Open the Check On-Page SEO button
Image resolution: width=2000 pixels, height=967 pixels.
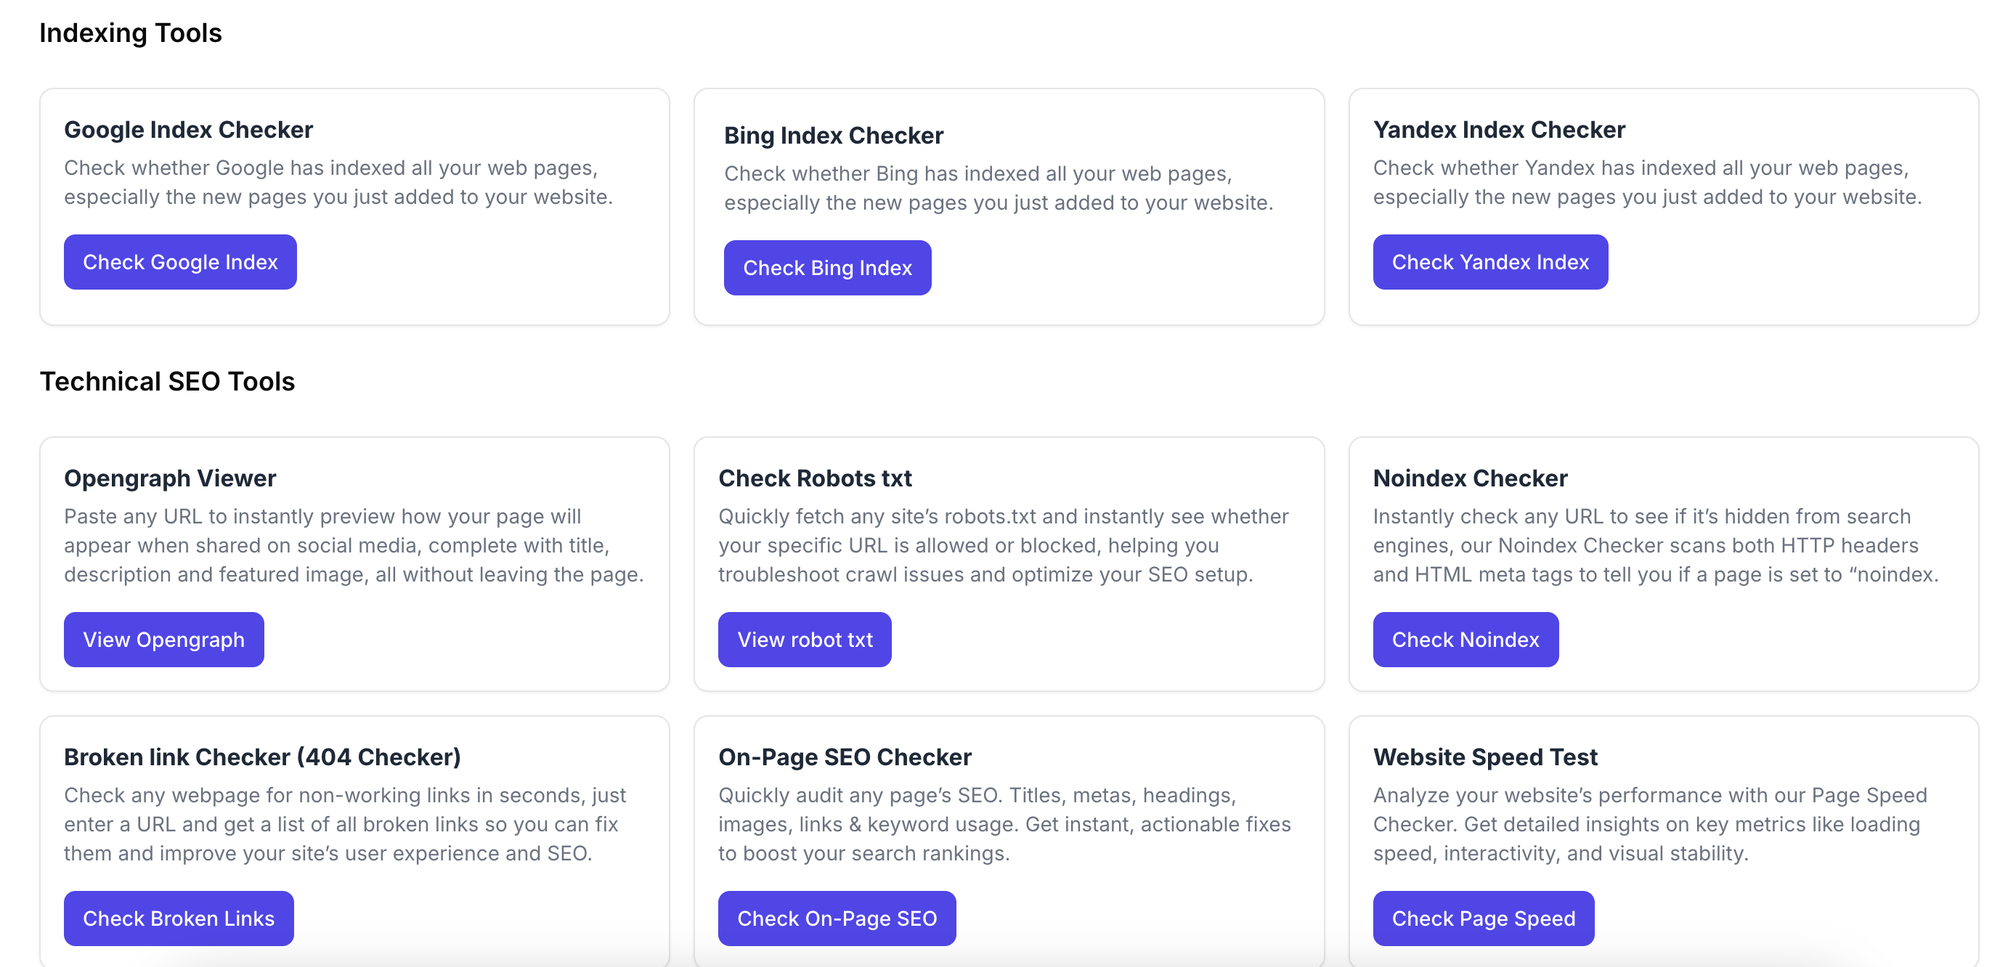(x=836, y=918)
